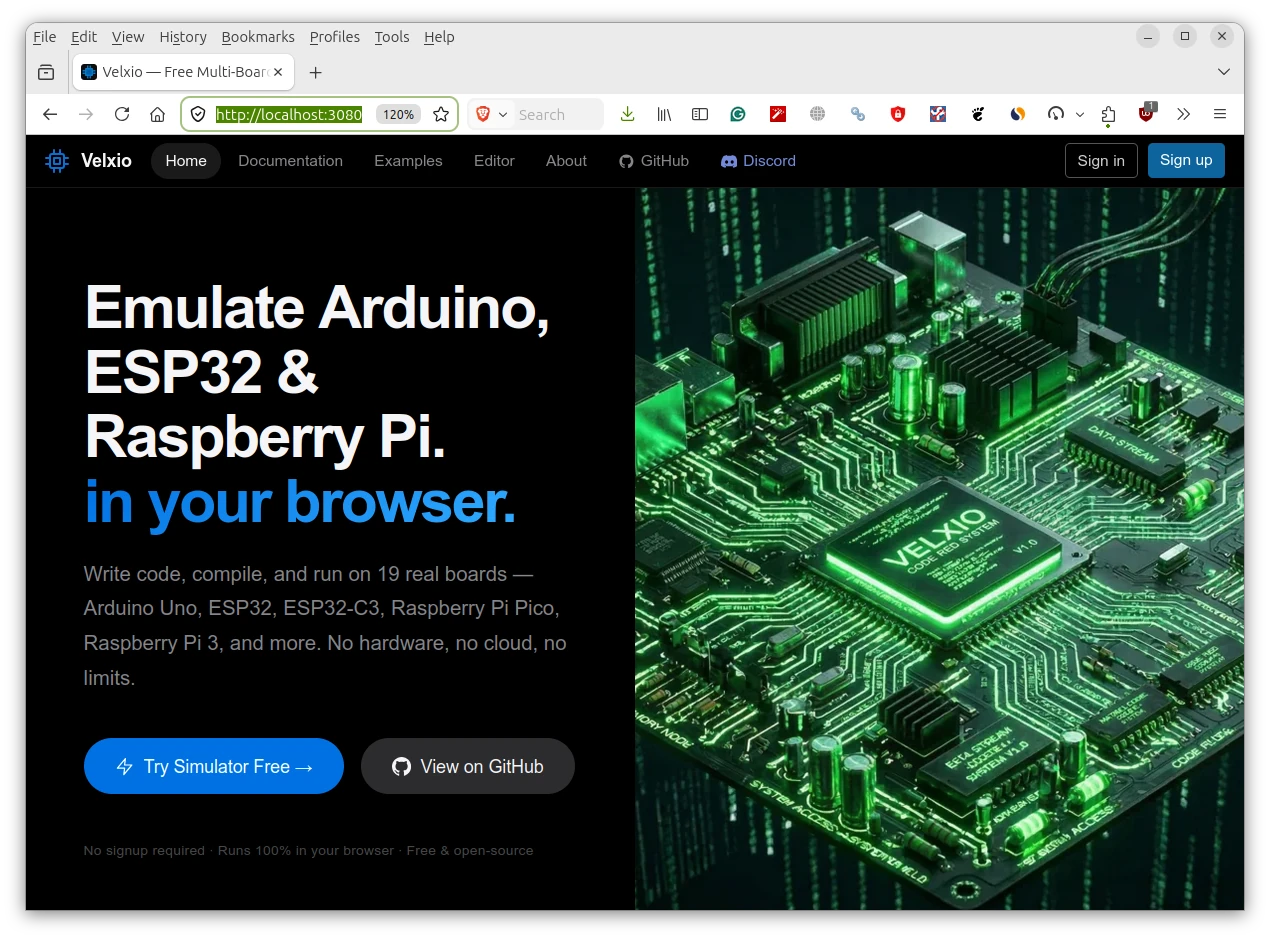Click the uBlock Origin shield icon
1270x939 pixels.
pos(1146,115)
